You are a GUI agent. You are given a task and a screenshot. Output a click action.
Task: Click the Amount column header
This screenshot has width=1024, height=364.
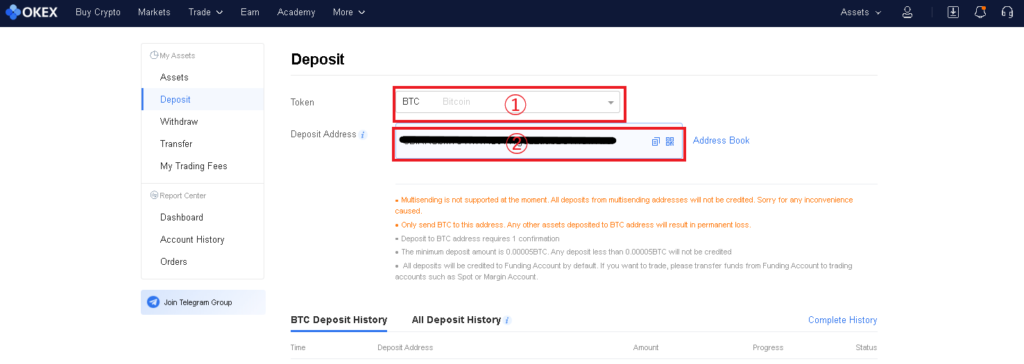tap(645, 348)
